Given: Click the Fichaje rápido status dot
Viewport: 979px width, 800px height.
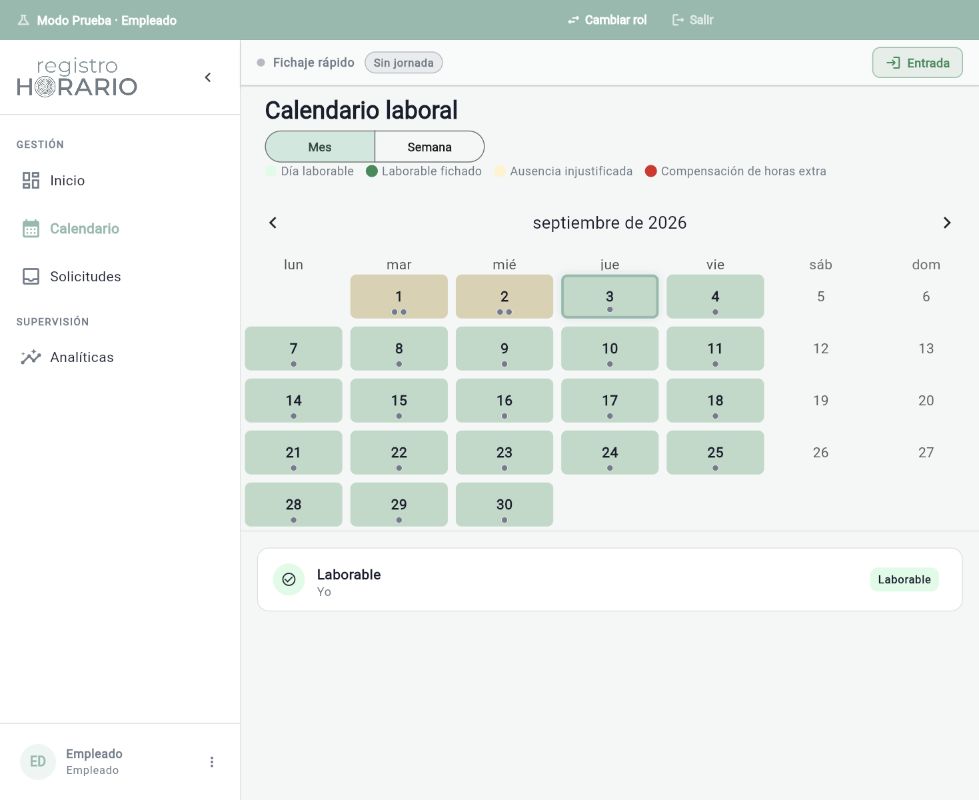Looking at the screenshot, I should pos(261,62).
